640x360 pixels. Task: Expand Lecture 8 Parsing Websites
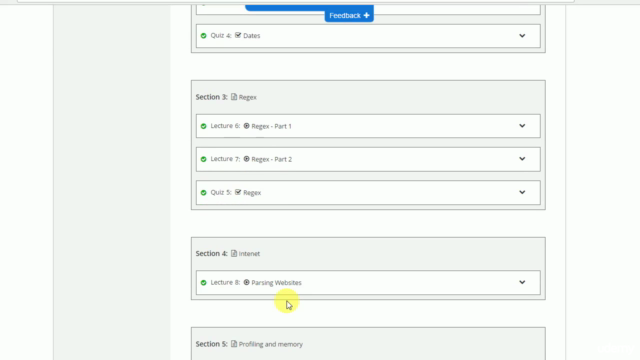tap(522, 282)
